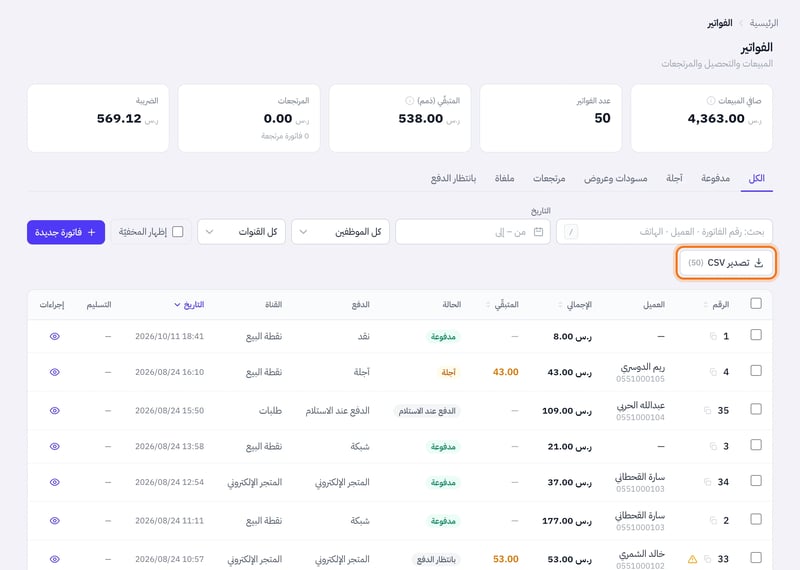Click the الفواتير breadcrumb item
This screenshot has width=800, height=570.
point(719,23)
